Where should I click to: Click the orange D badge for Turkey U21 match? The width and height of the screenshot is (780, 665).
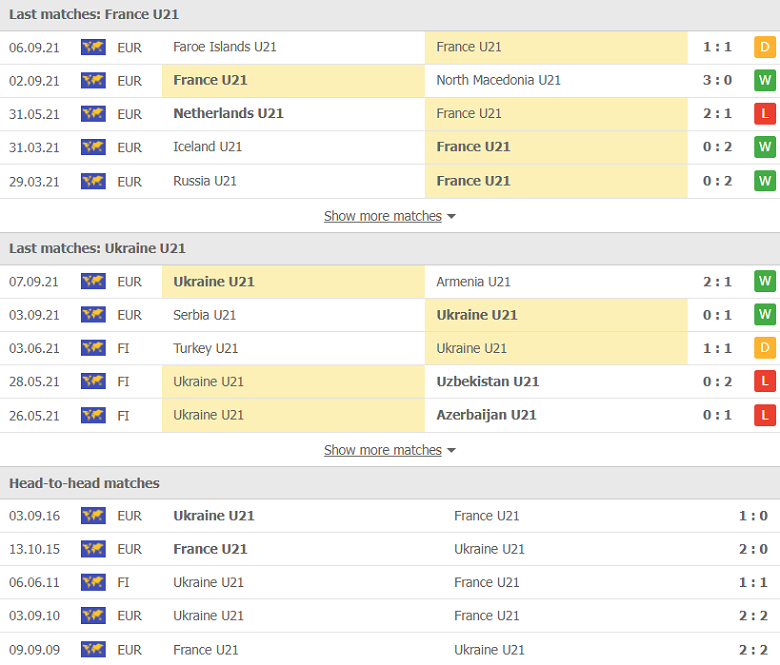point(765,348)
